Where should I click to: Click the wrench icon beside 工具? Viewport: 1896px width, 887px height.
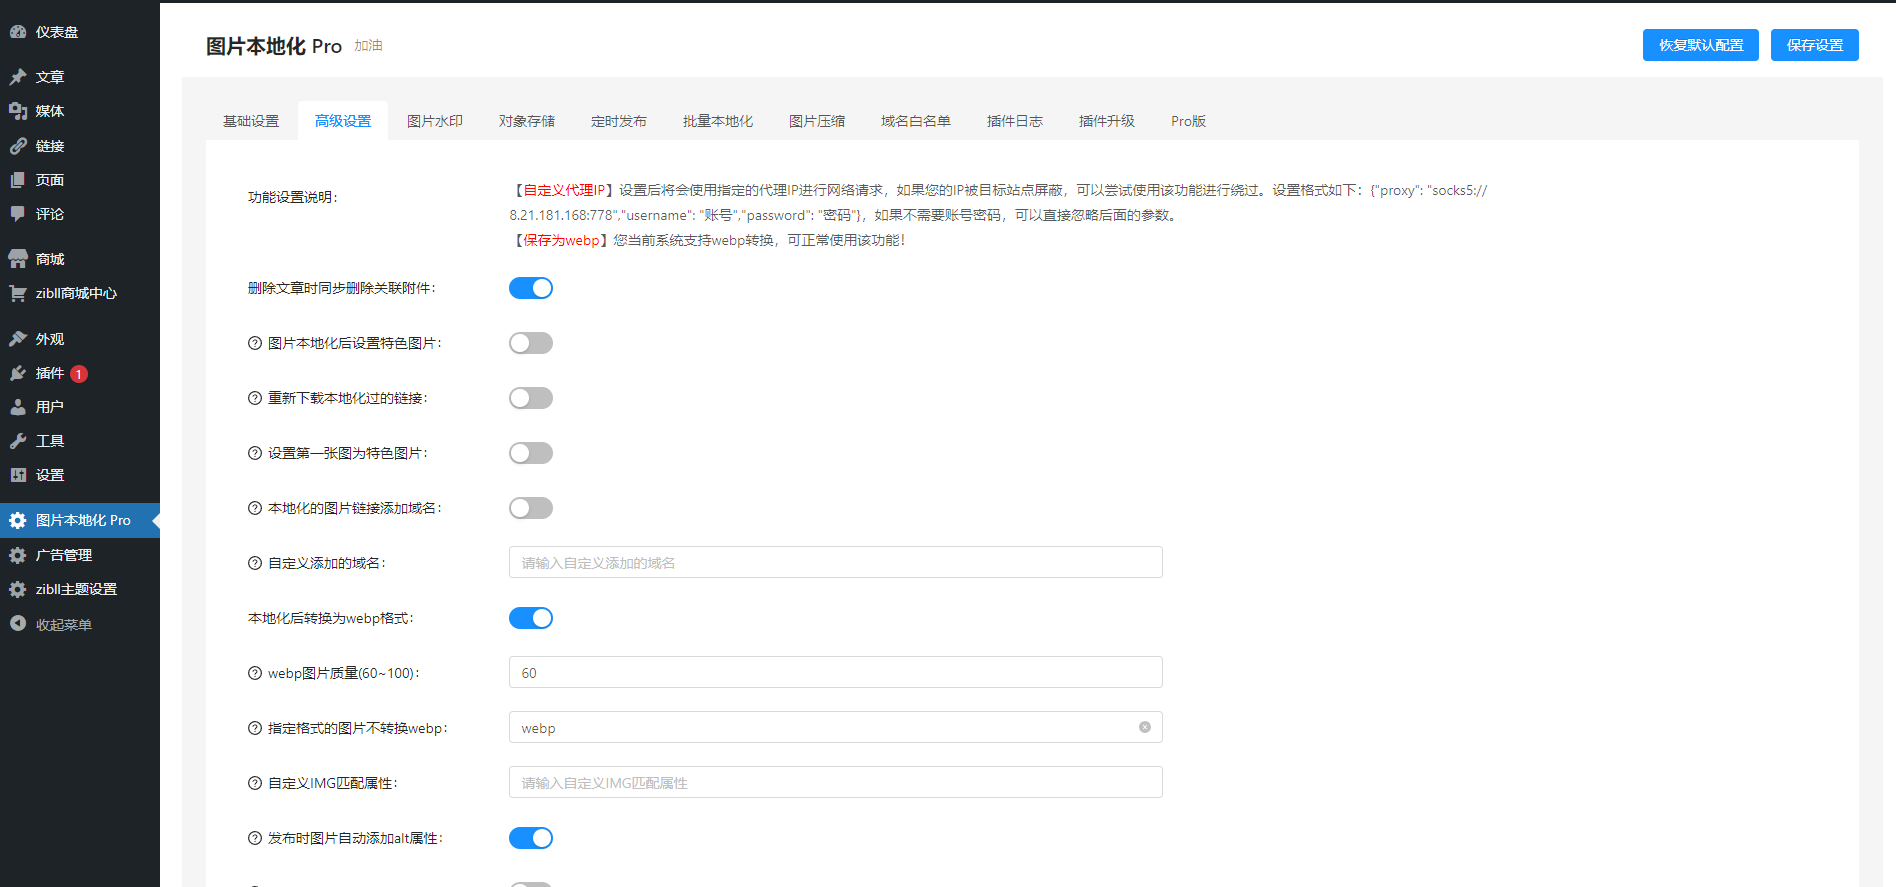pos(18,441)
